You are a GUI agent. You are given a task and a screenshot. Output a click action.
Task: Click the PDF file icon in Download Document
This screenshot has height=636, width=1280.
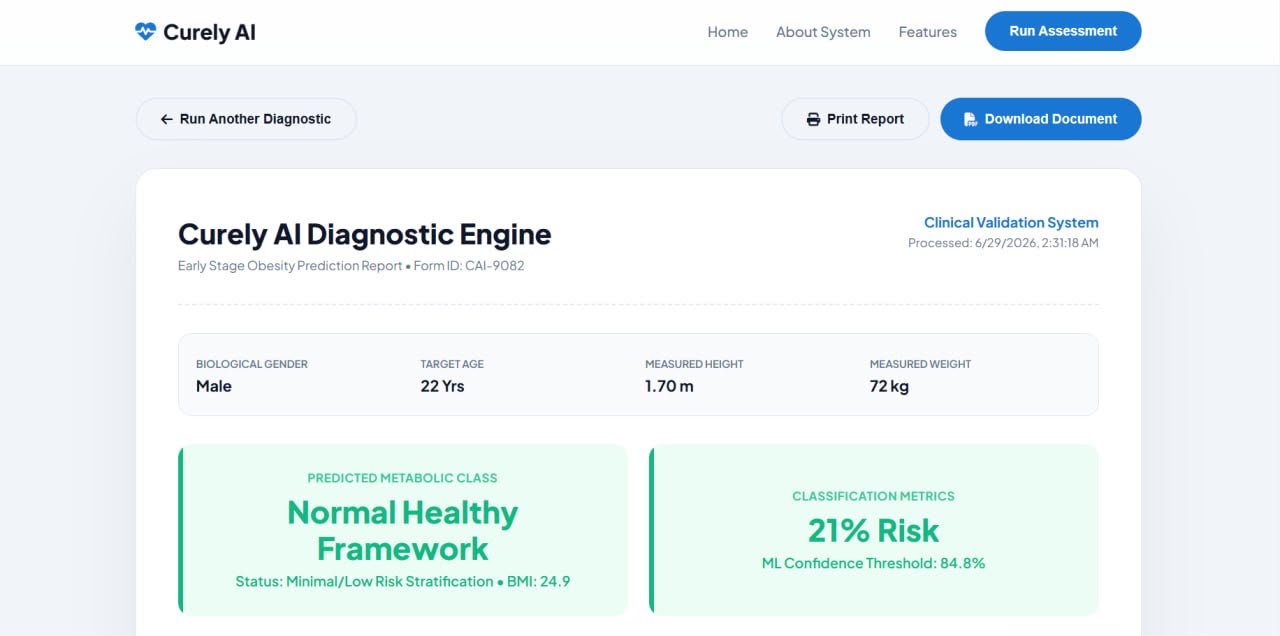click(x=970, y=119)
